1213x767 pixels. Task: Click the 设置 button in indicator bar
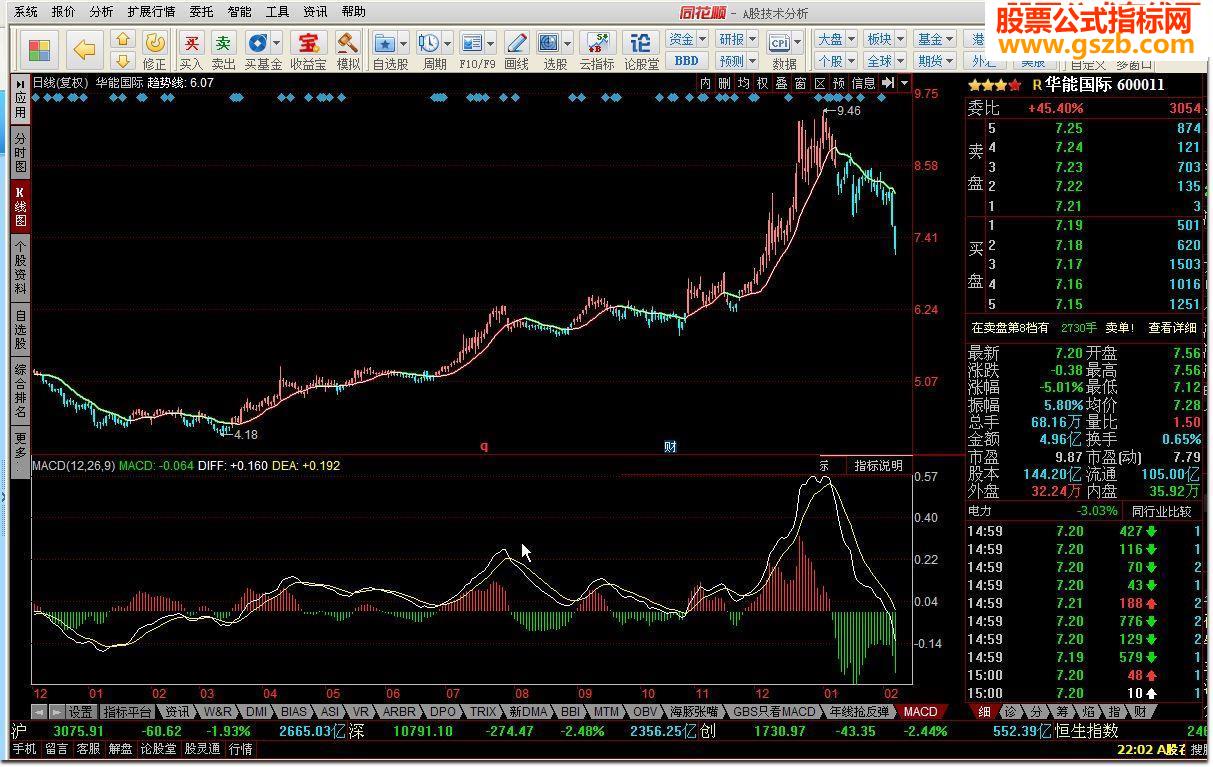80,712
